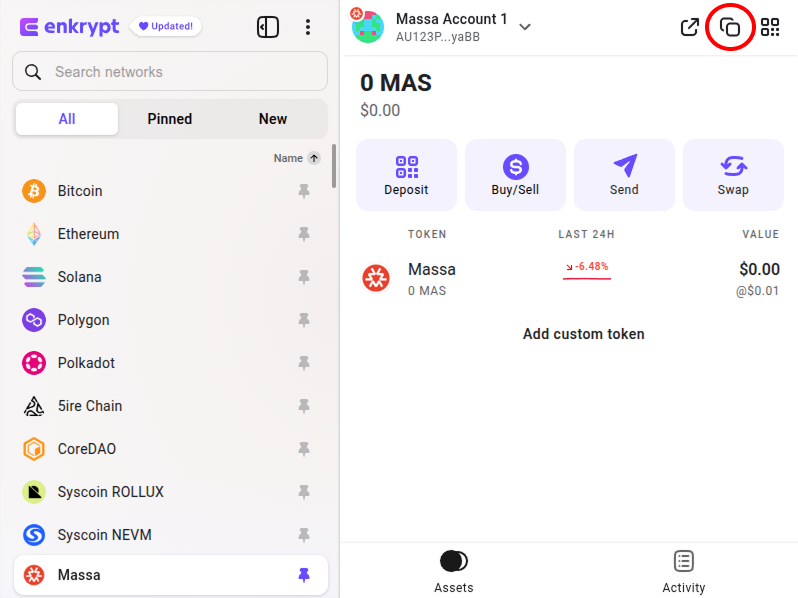
Task: Switch to the Activity tab
Action: point(683,572)
